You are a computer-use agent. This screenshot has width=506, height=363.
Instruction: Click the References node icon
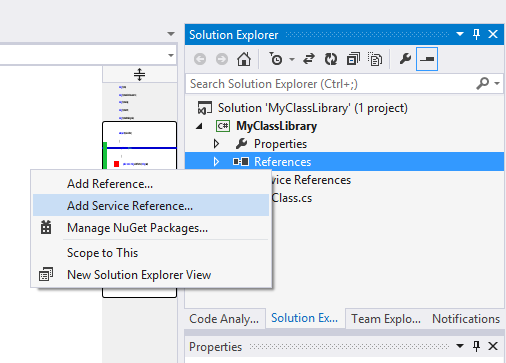pos(241,162)
